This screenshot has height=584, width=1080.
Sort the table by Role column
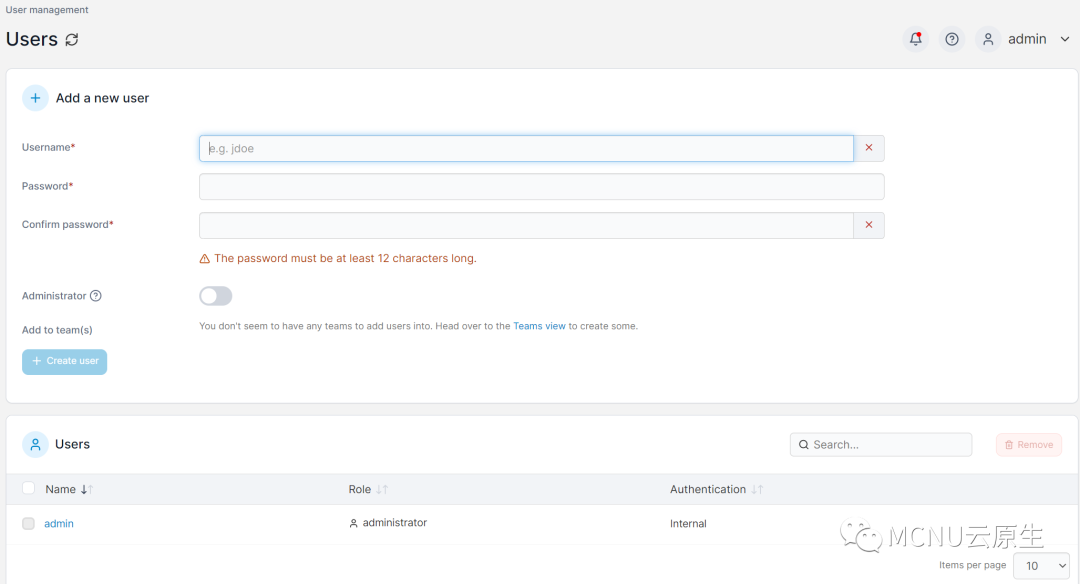point(368,489)
